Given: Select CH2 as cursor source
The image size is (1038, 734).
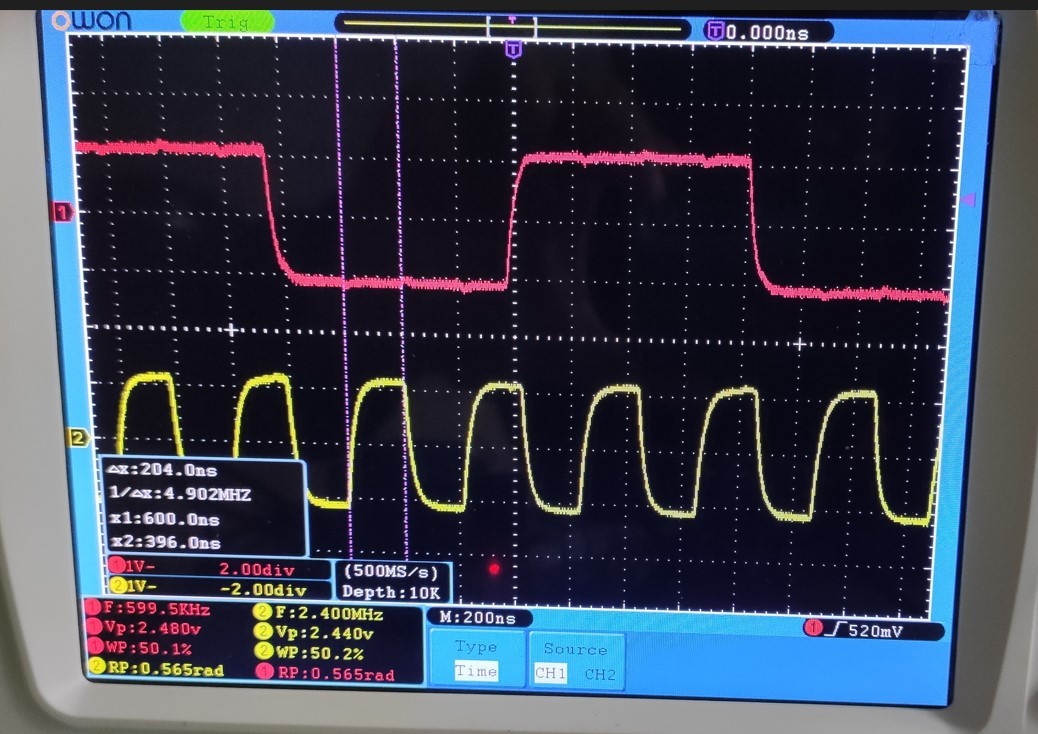Looking at the screenshot, I should pyautogui.click(x=600, y=673).
